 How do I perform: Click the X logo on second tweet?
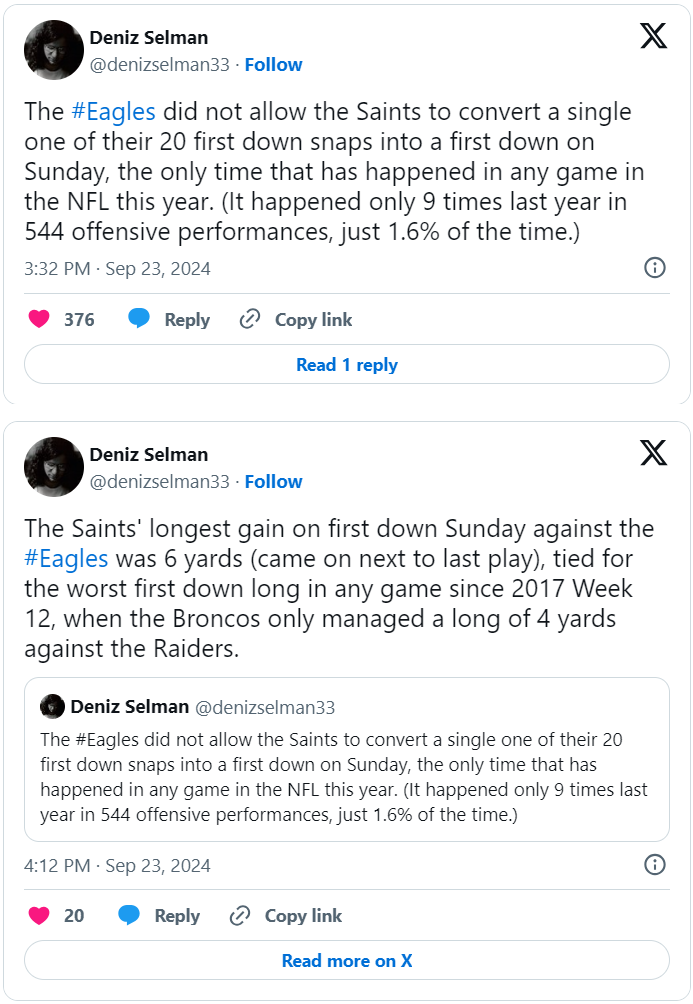pos(653,453)
